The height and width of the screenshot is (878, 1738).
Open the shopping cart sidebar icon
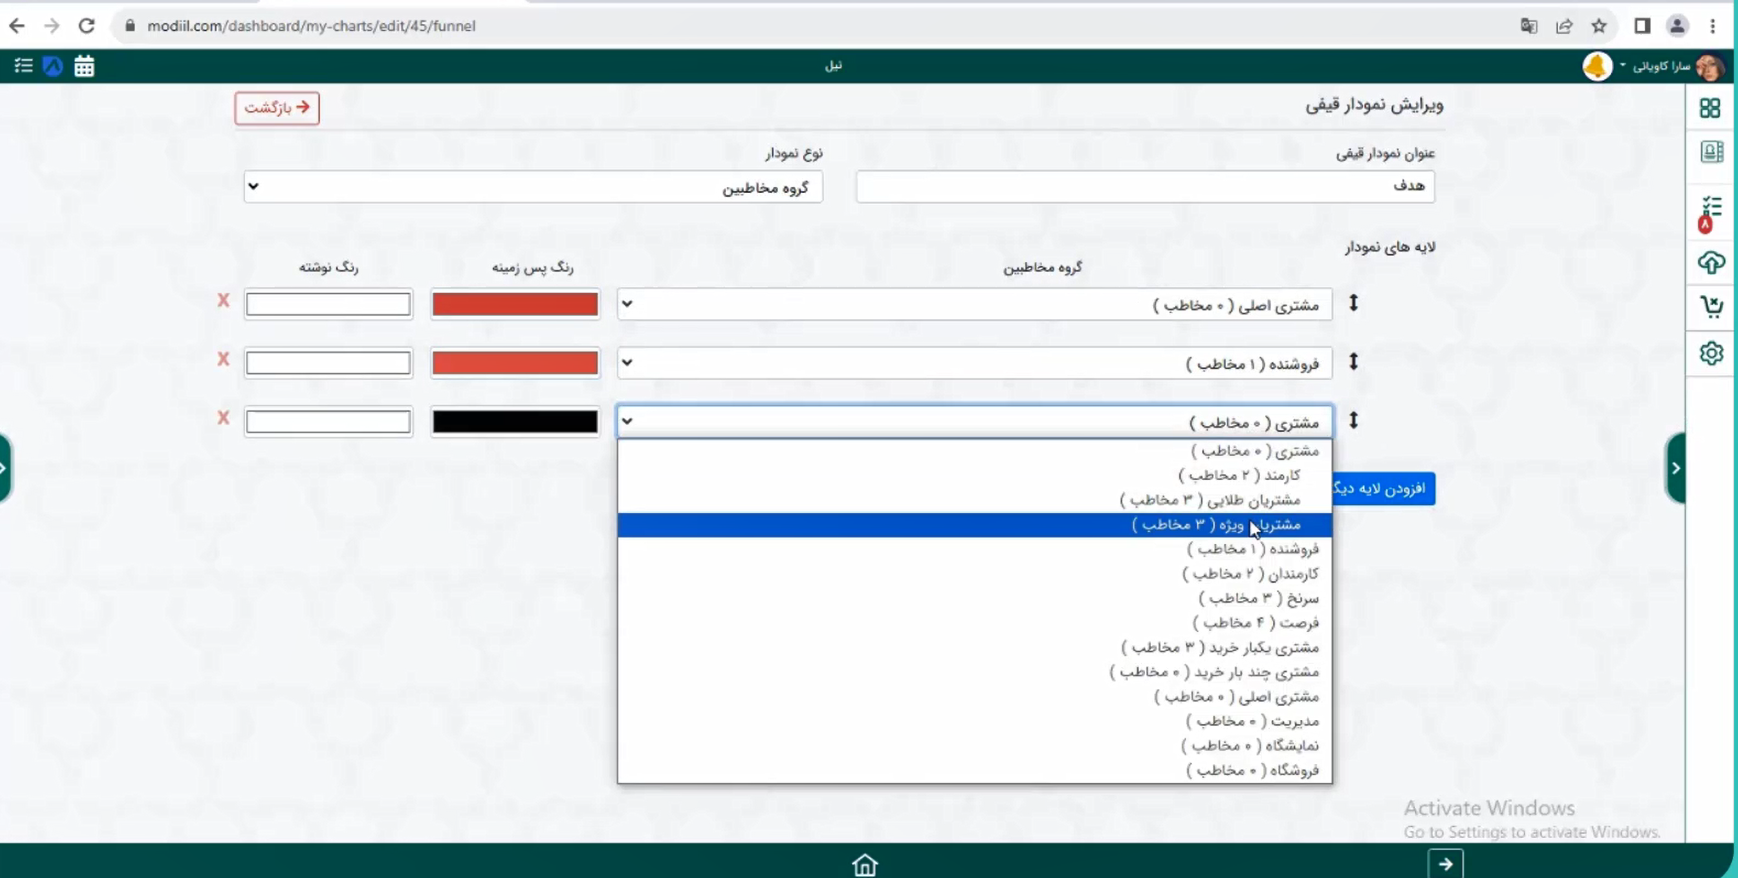[1711, 307]
